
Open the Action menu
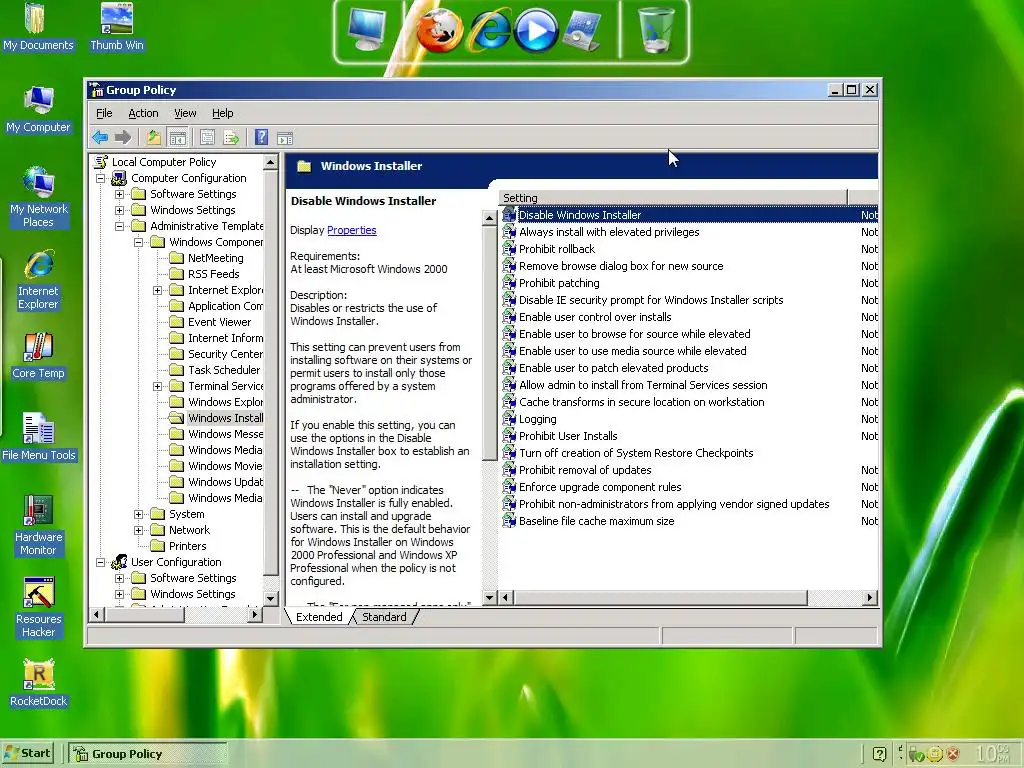(143, 113)
